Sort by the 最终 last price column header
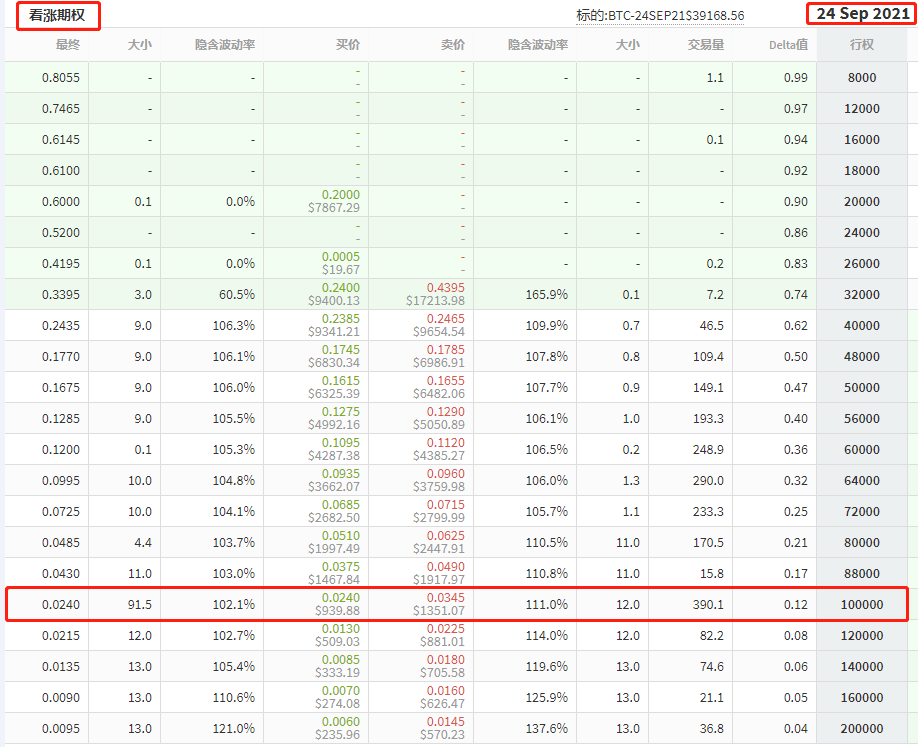918x747 pixels. 67,45
